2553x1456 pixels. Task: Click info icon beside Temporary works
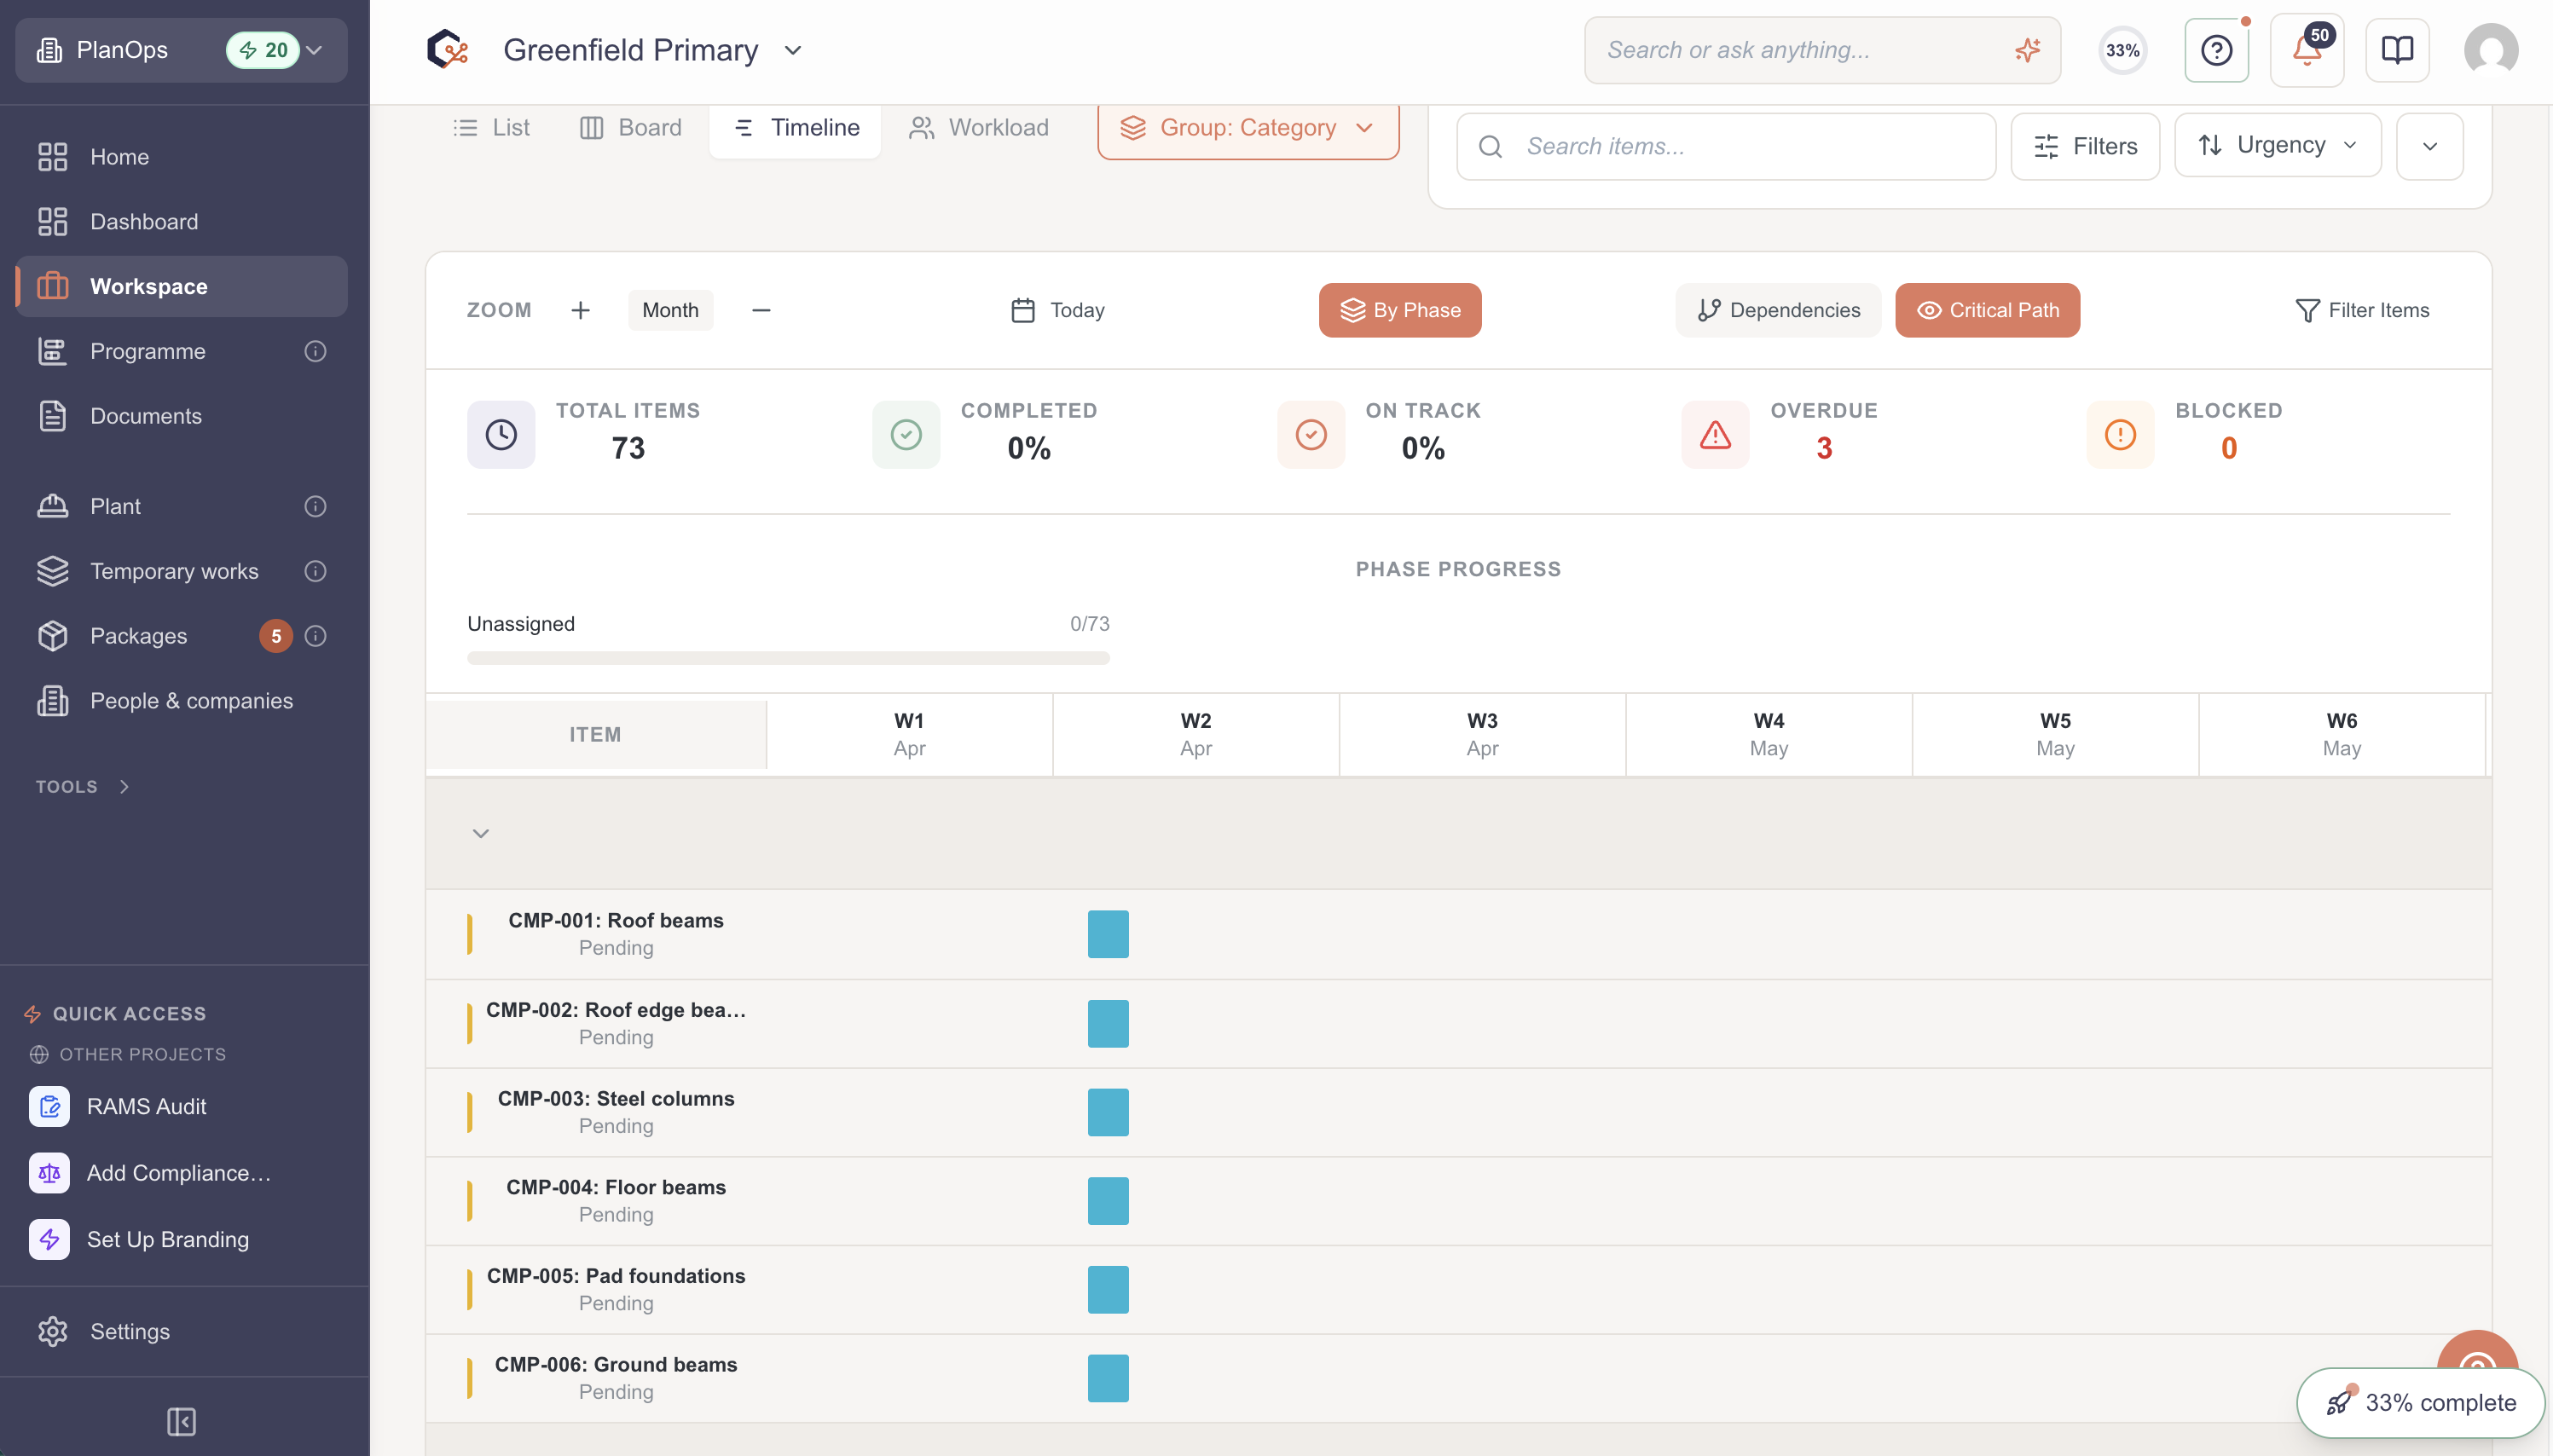point(315,571)
